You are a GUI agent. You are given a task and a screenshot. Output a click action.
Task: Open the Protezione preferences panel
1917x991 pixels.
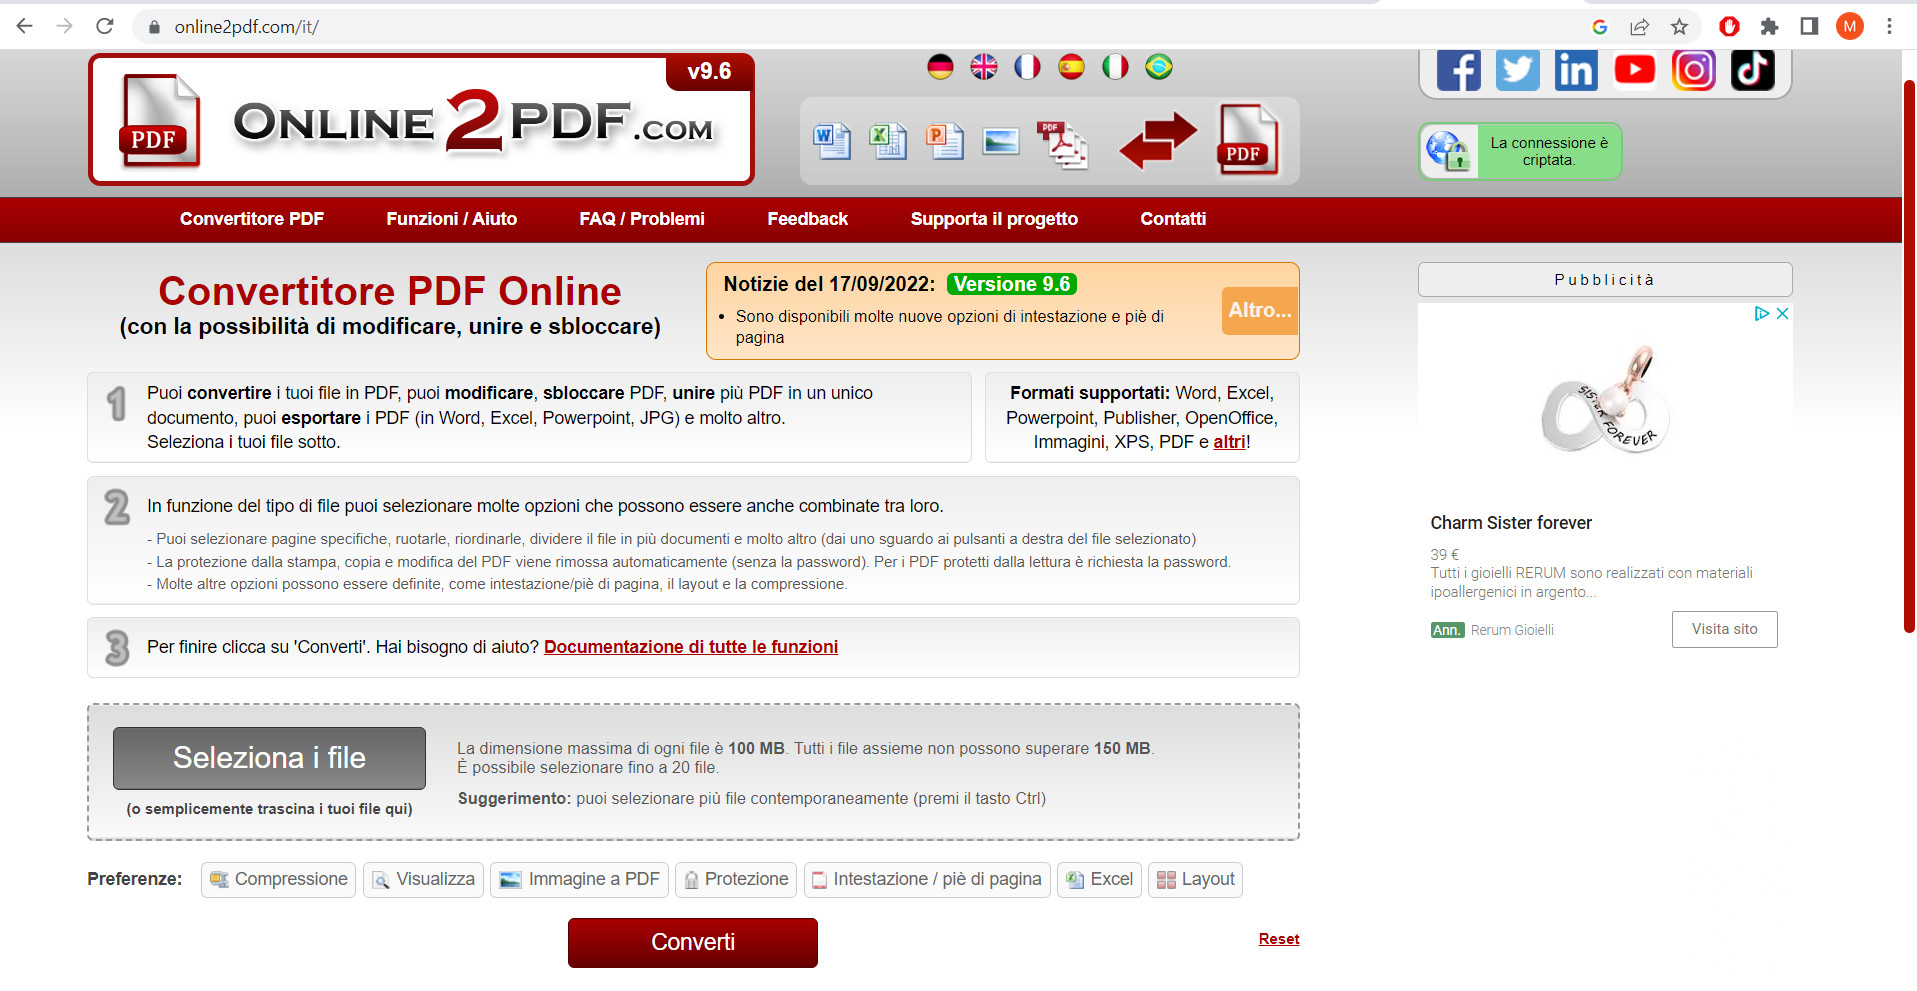[735, 879]
